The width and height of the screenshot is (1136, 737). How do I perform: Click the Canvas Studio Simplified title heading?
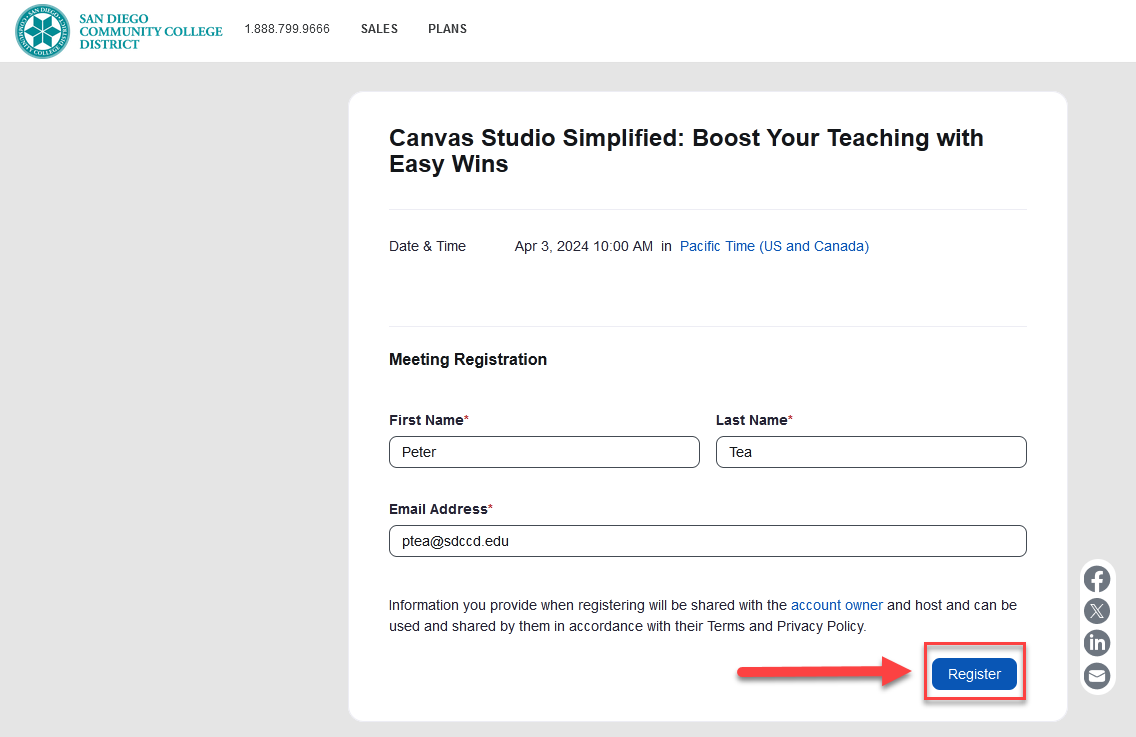686,151
